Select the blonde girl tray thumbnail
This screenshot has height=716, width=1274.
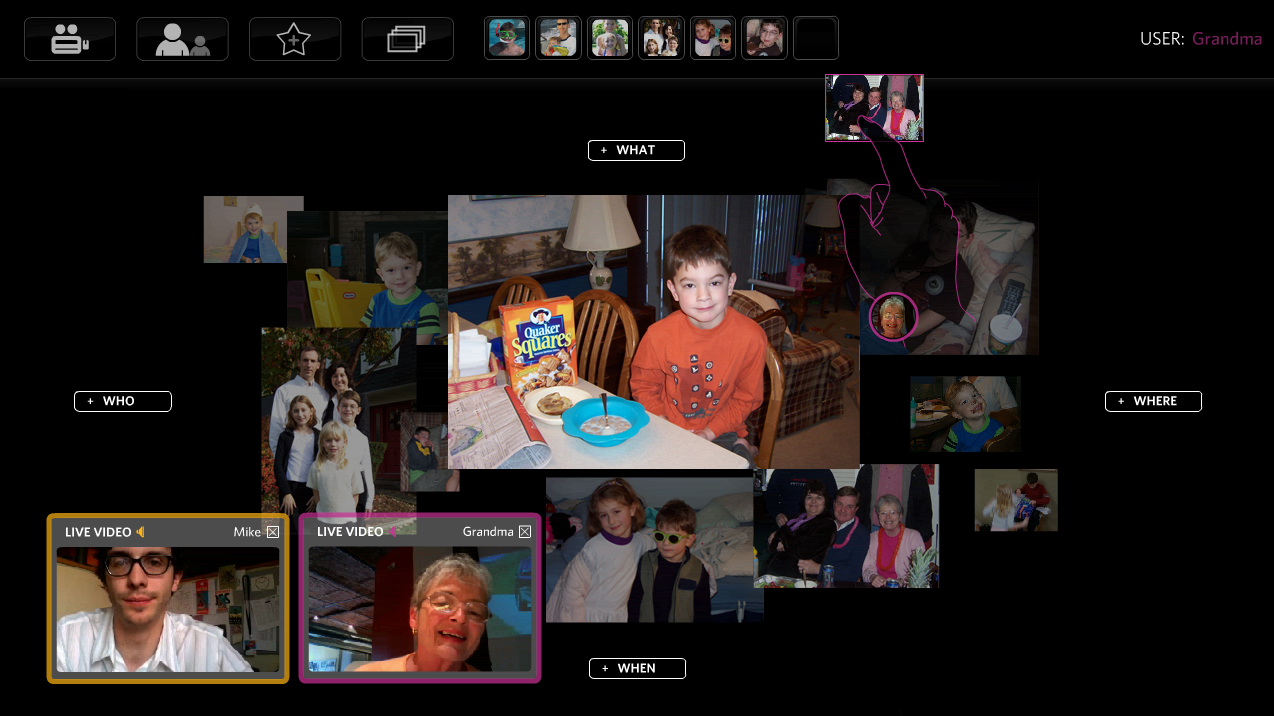[x=610, y=38]
